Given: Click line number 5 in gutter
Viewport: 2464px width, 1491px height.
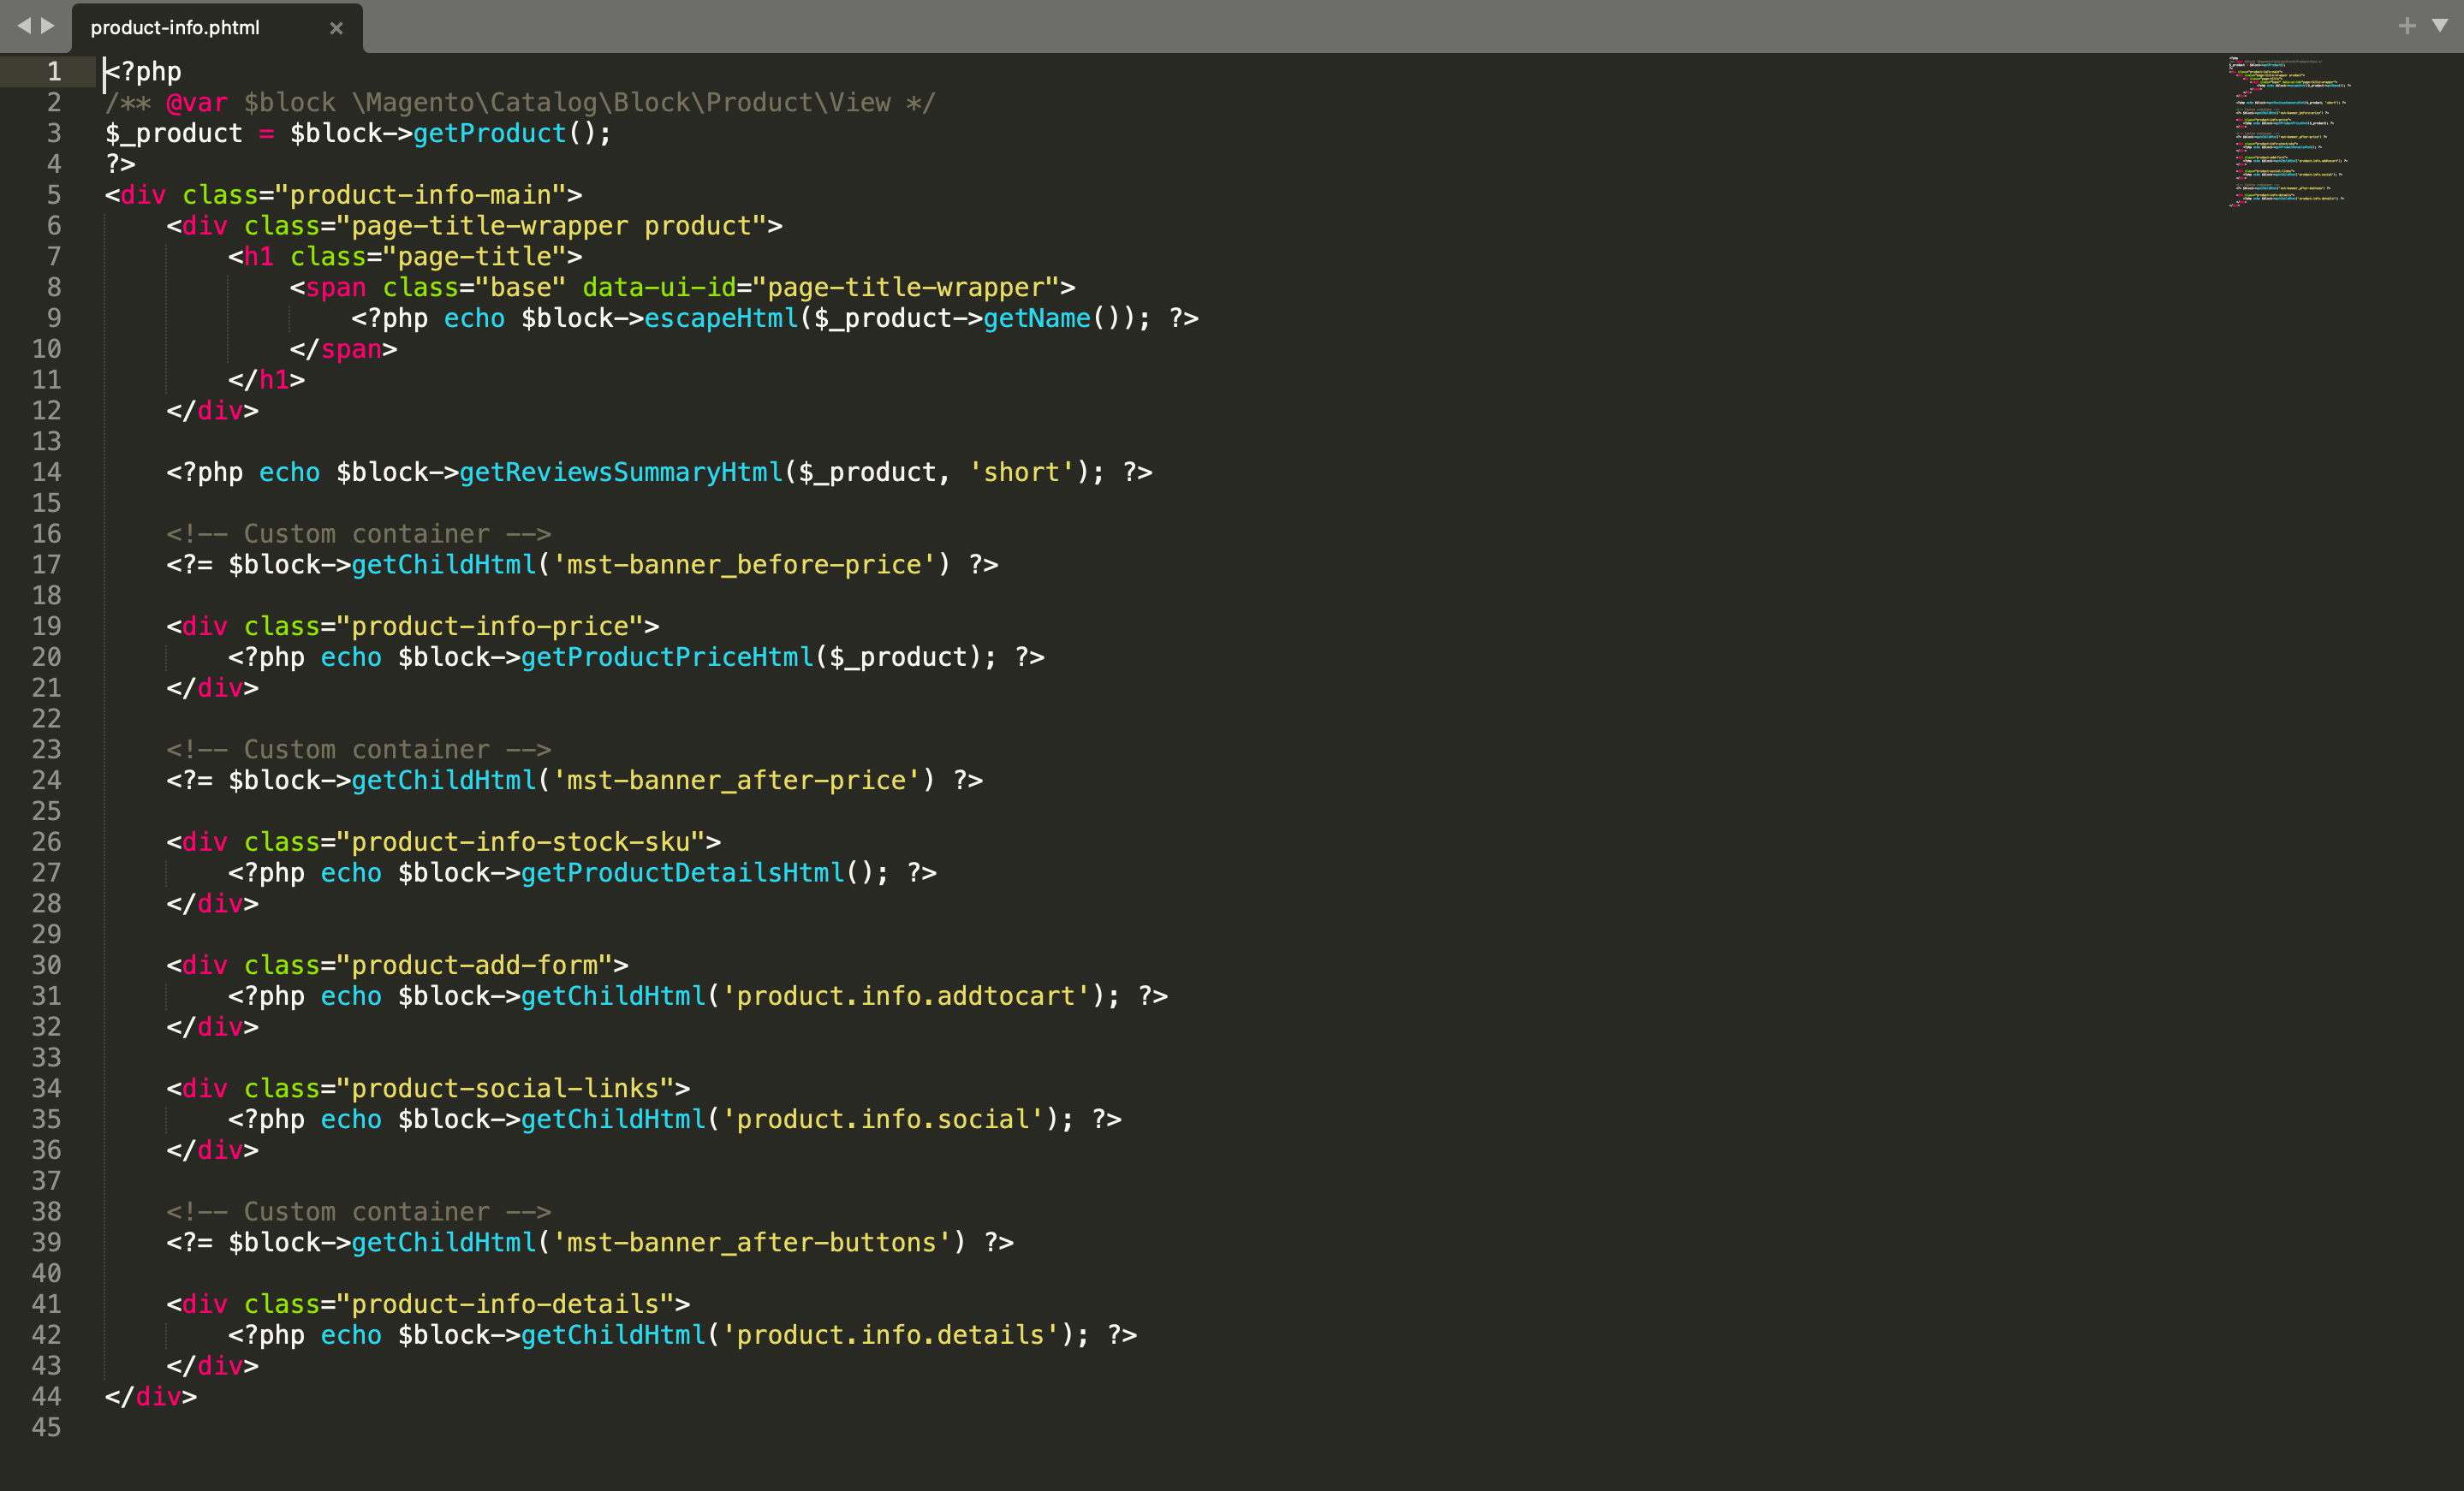Looking at the screenshot, I should coord(53,195).
